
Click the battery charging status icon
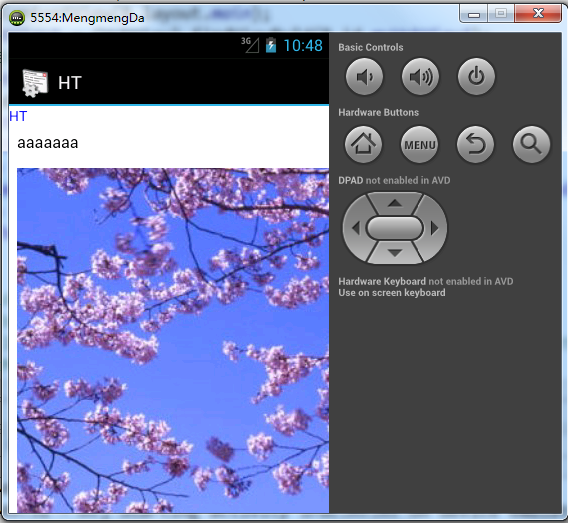271,45
